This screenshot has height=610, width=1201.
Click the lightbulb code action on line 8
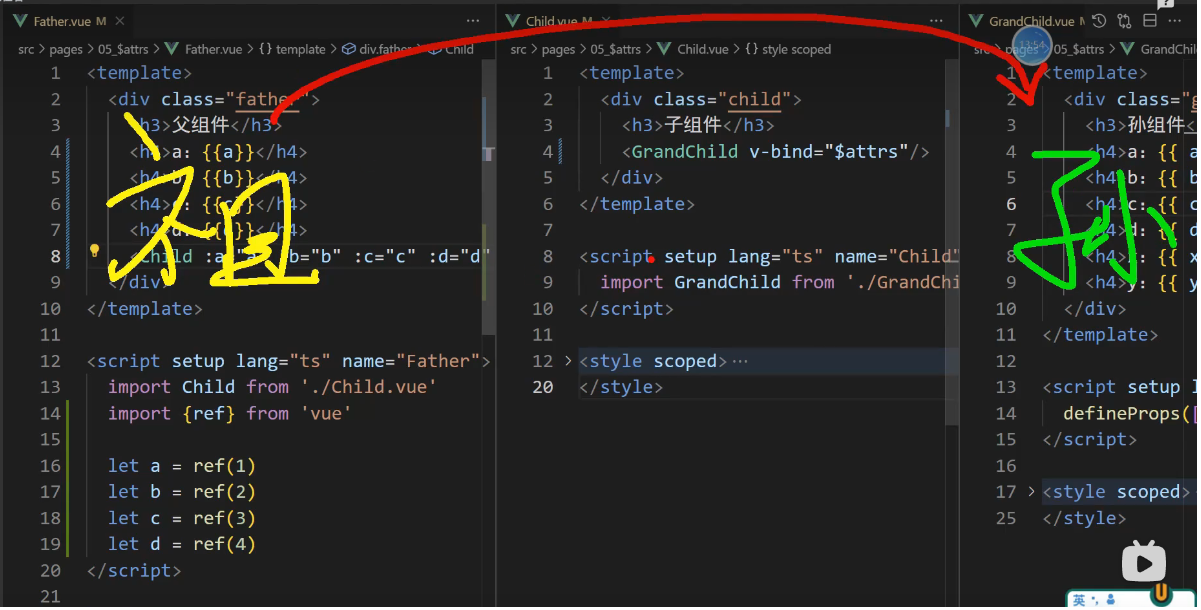(95, 251)
